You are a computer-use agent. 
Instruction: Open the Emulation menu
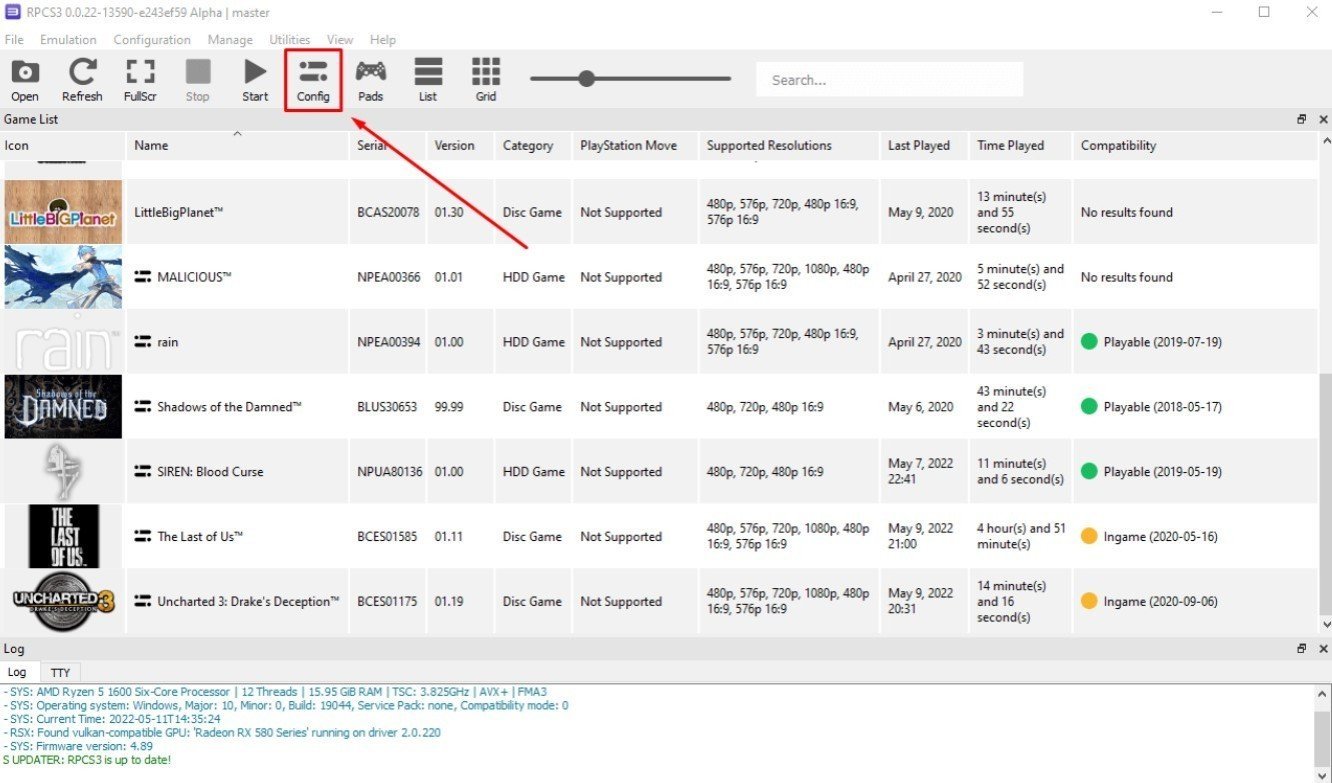point(68,40)
